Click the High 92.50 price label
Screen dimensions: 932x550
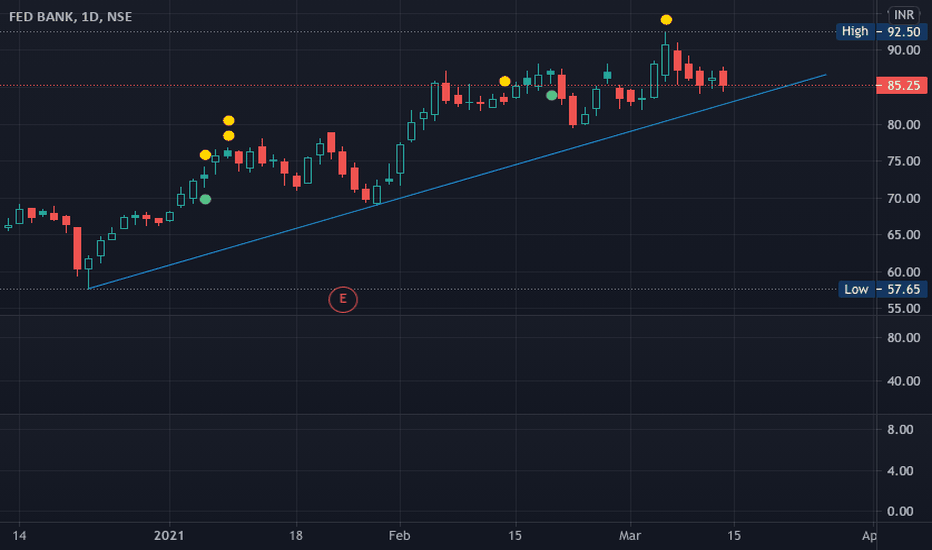[x=881, y=32]
